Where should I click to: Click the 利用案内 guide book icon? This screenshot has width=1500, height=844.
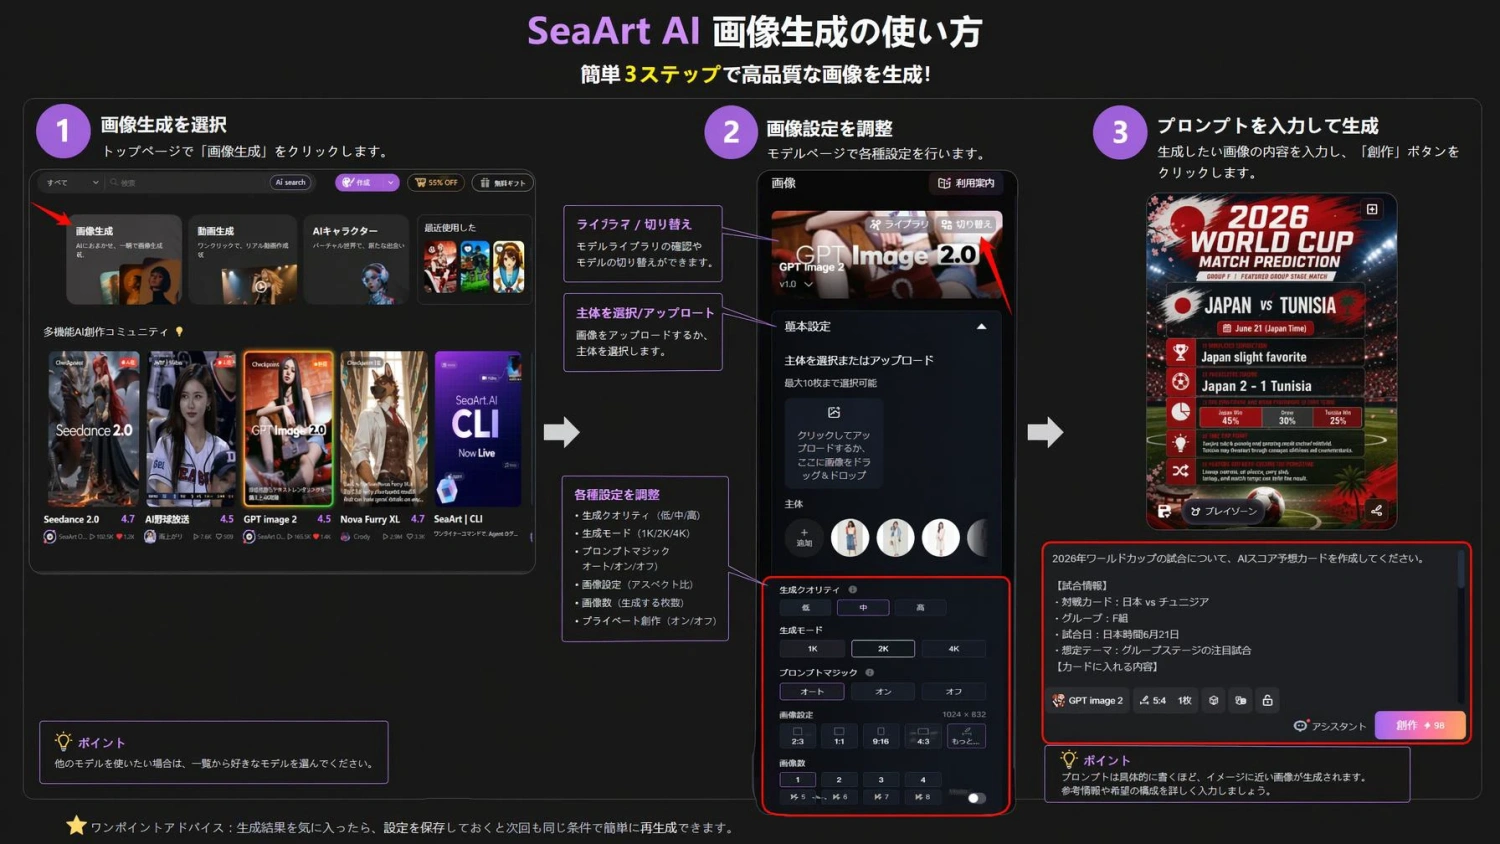point(944,183)
